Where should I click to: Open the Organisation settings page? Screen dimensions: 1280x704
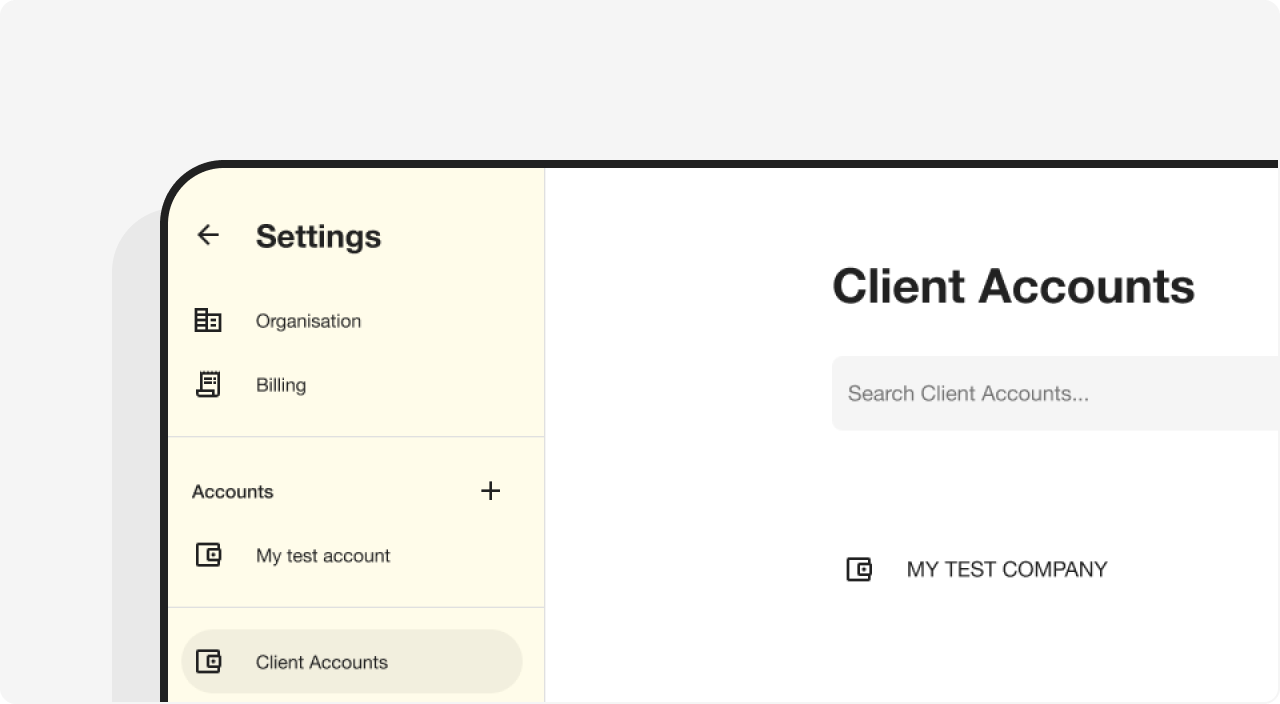point(308,321)
